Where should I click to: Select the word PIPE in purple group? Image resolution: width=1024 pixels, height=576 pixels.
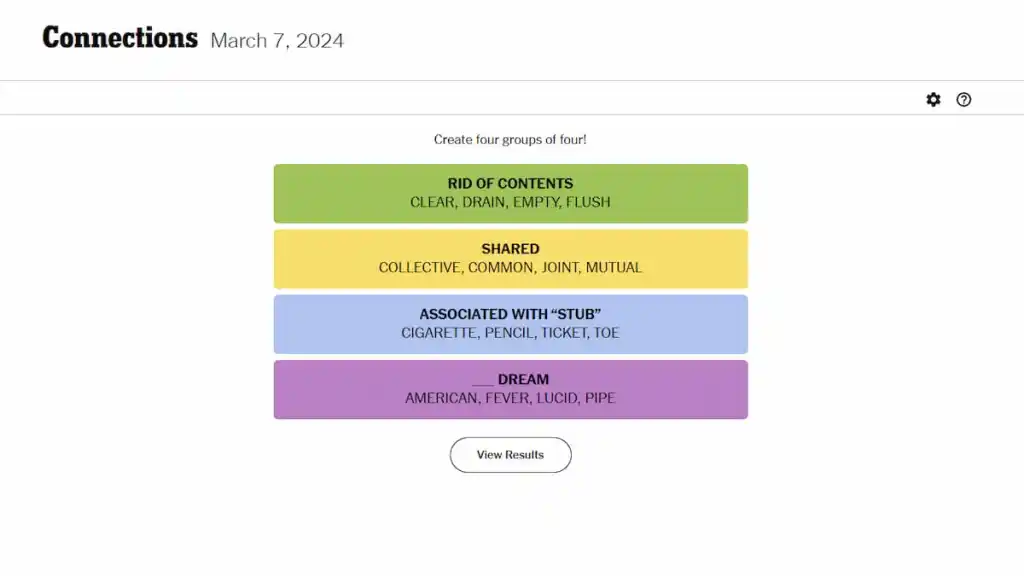click(600, 398)
